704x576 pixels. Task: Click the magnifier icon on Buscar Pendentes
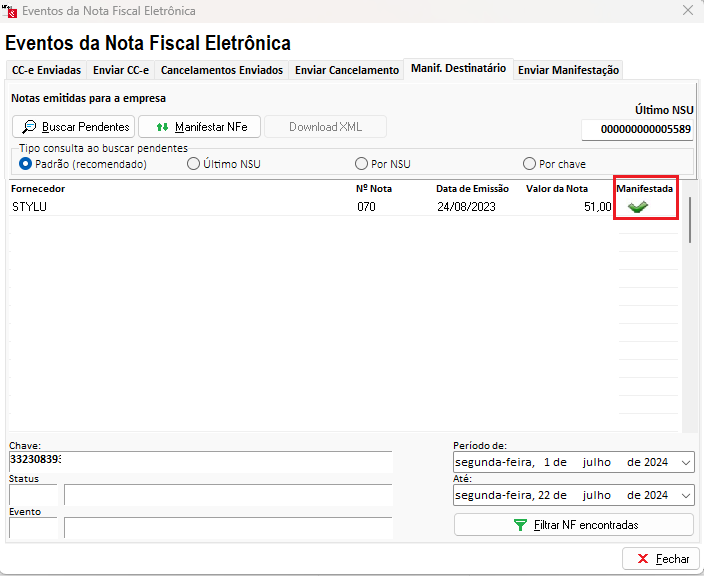[x=29, y=127]
